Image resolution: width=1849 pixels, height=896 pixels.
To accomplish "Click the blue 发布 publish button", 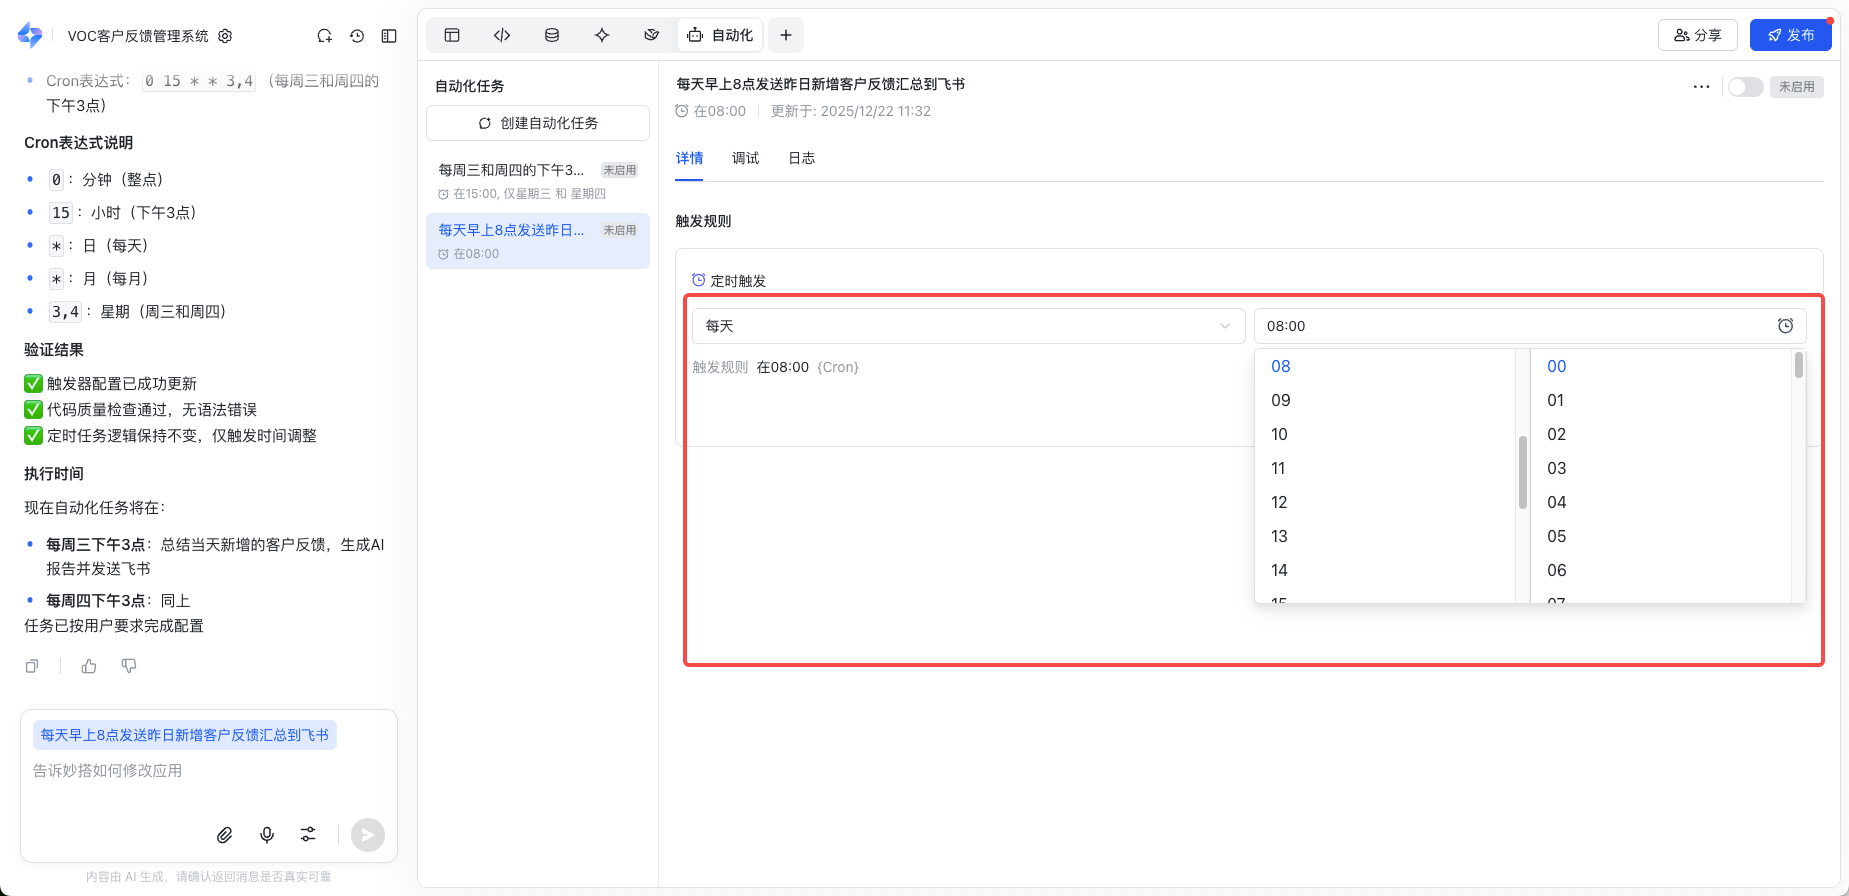I will point(1790,35).
